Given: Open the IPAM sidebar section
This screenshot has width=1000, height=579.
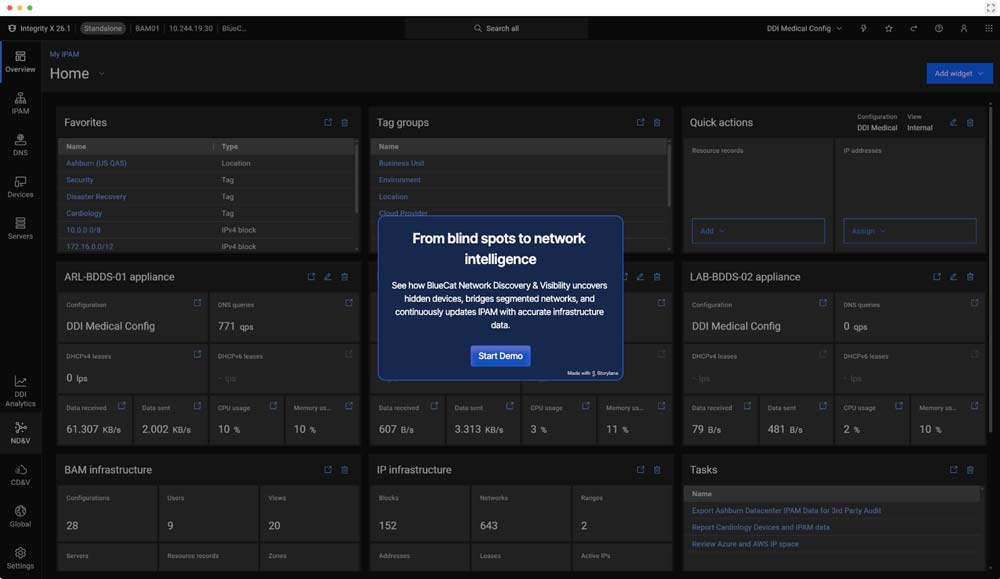Looking at the screenshot, I should pos(20,103).
